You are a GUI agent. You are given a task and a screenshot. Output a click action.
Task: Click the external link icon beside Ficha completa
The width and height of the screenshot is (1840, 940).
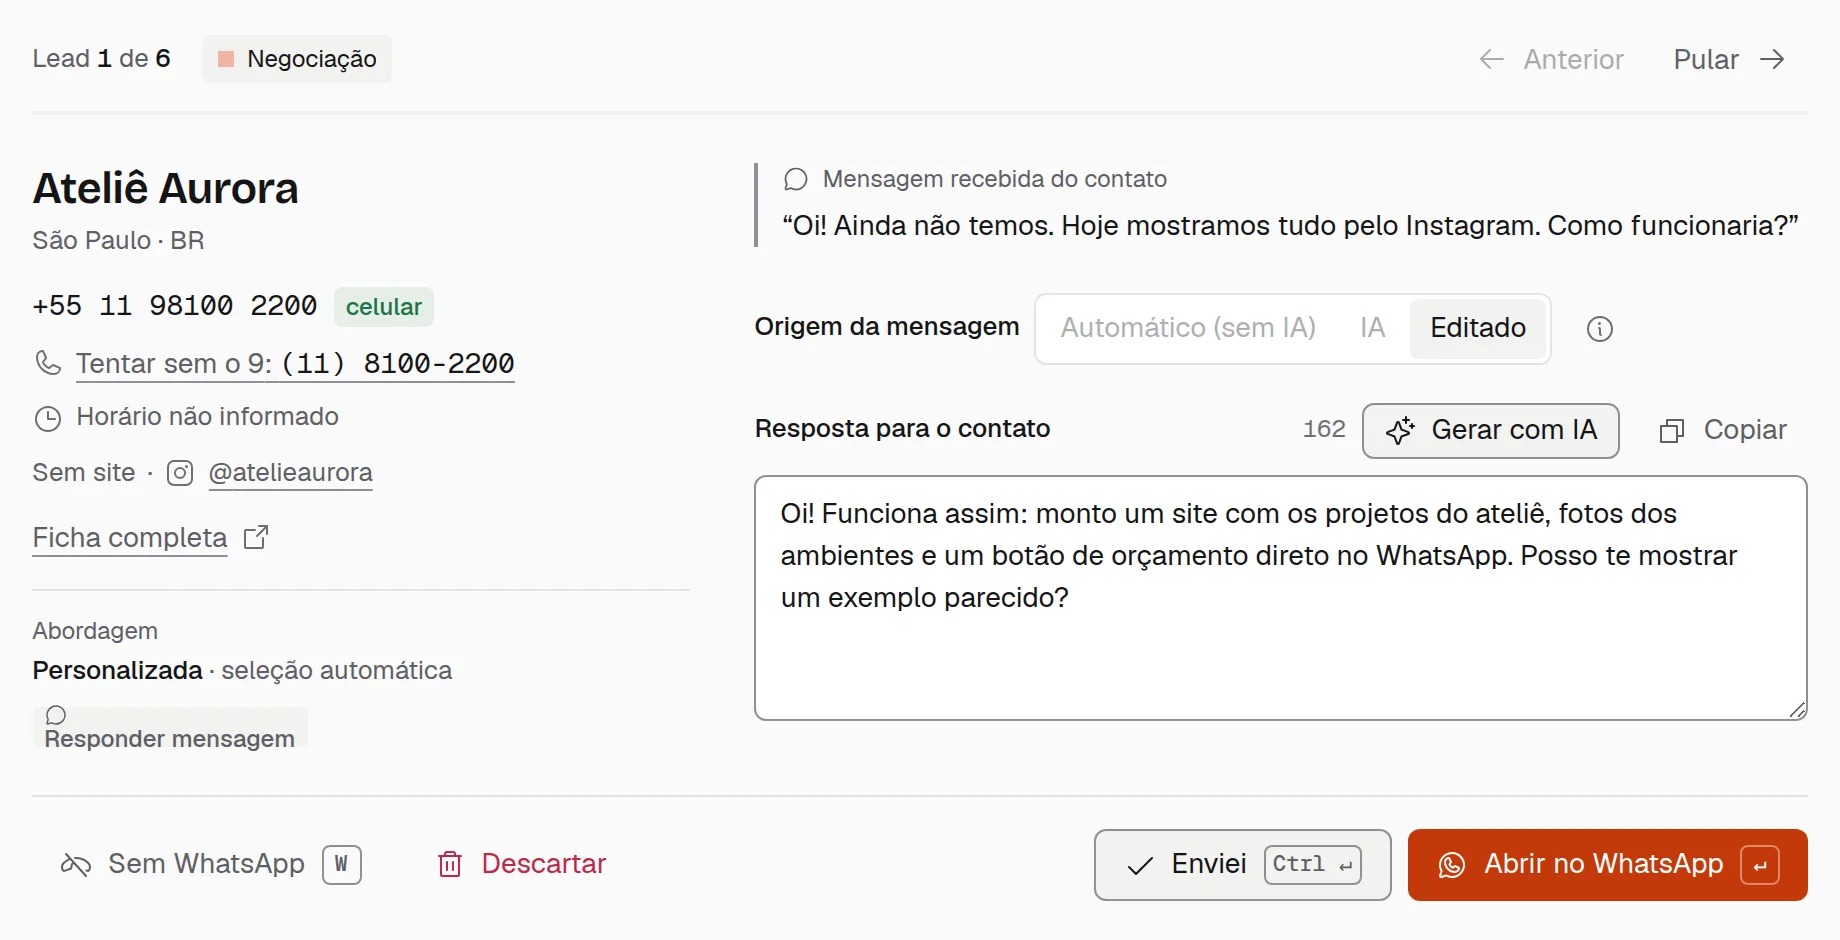256,538
